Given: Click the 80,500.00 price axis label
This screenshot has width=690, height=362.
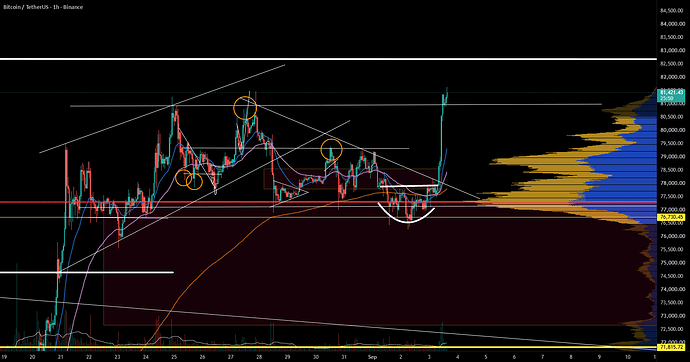Looking at the screenshot, I should point(673,117).
